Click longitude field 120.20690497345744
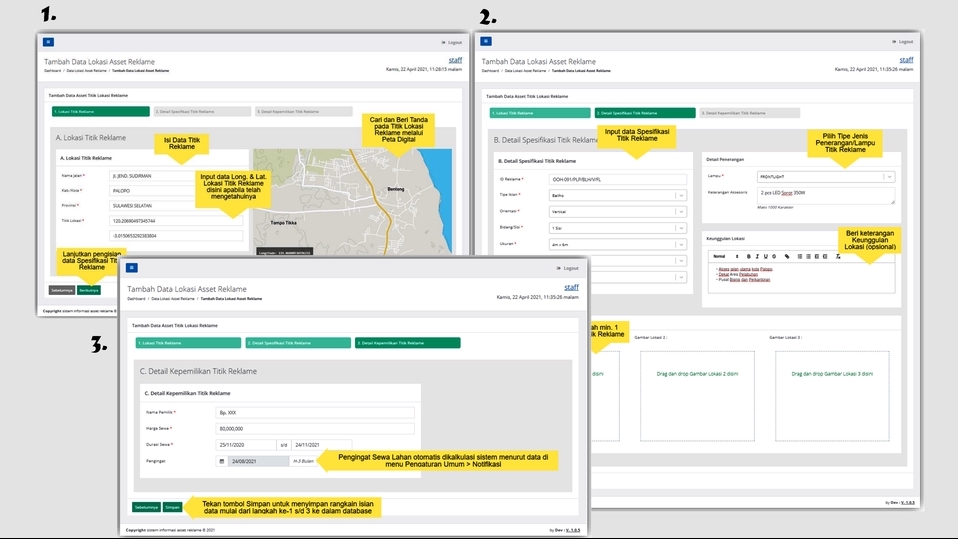 (x=176, y=221)
